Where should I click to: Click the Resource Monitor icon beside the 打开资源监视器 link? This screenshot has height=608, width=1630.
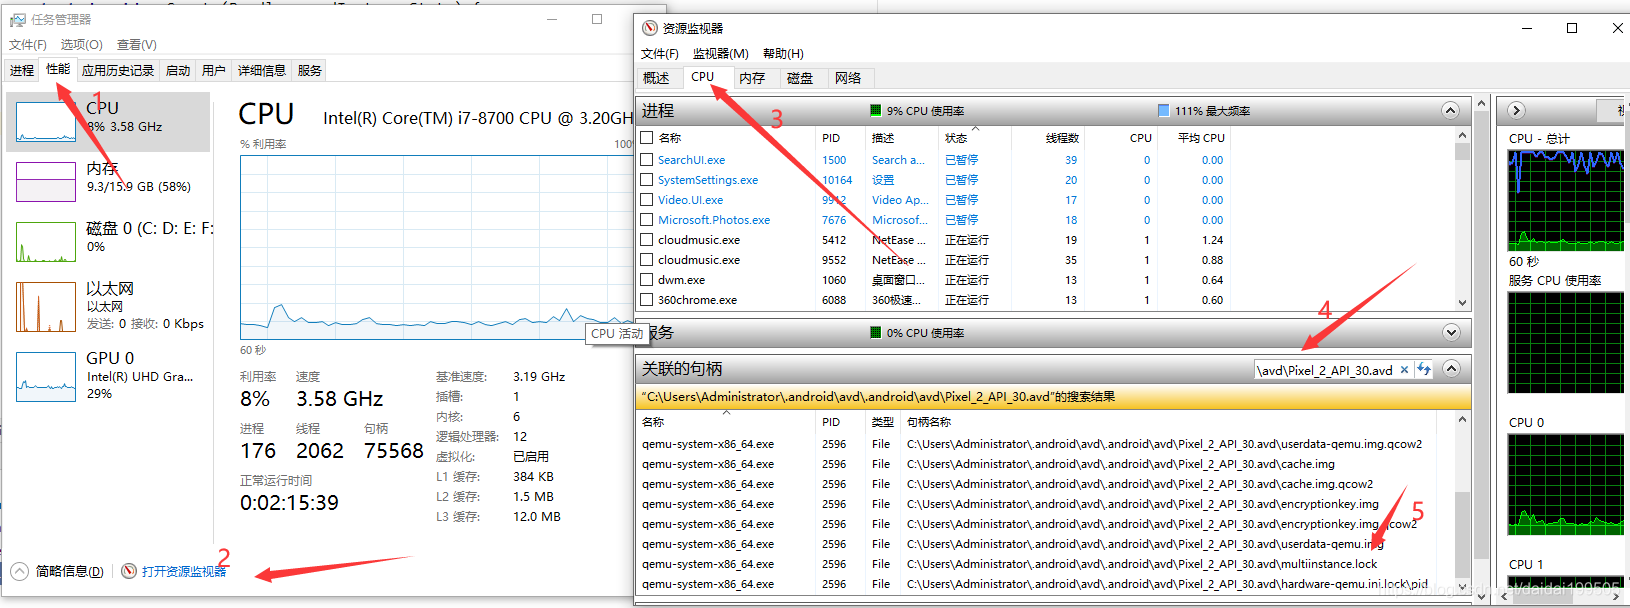coord(129,571)
